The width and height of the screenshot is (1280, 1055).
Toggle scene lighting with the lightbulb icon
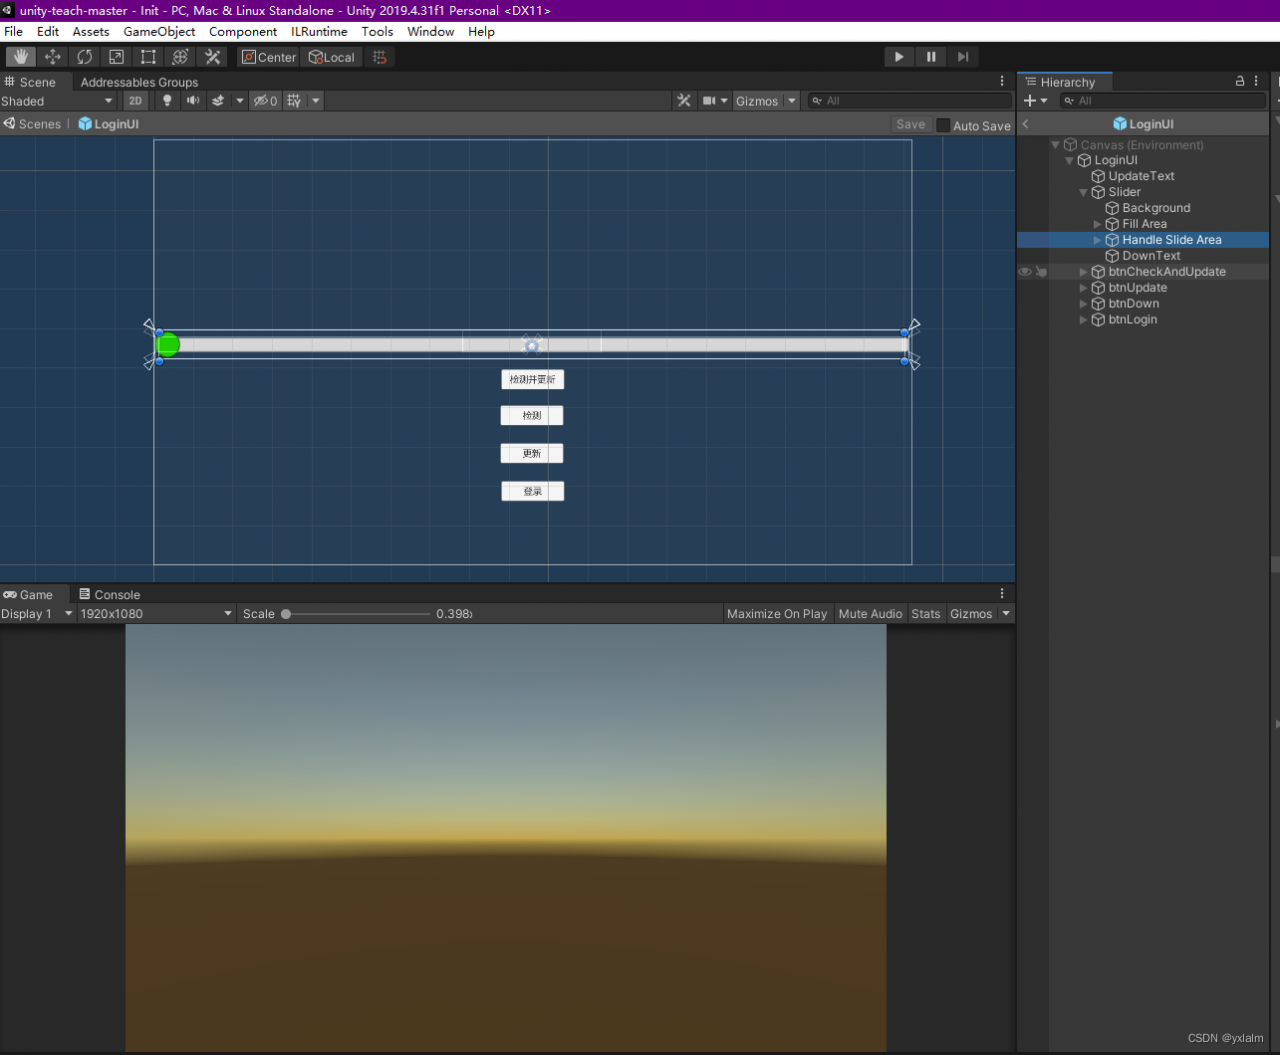[167, 101]
